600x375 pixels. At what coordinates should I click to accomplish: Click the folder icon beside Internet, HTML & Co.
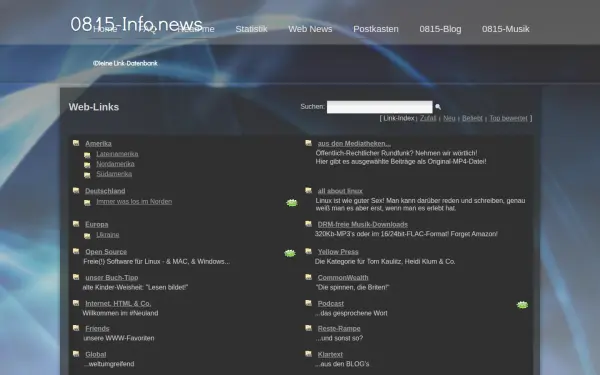coord(76,303)
